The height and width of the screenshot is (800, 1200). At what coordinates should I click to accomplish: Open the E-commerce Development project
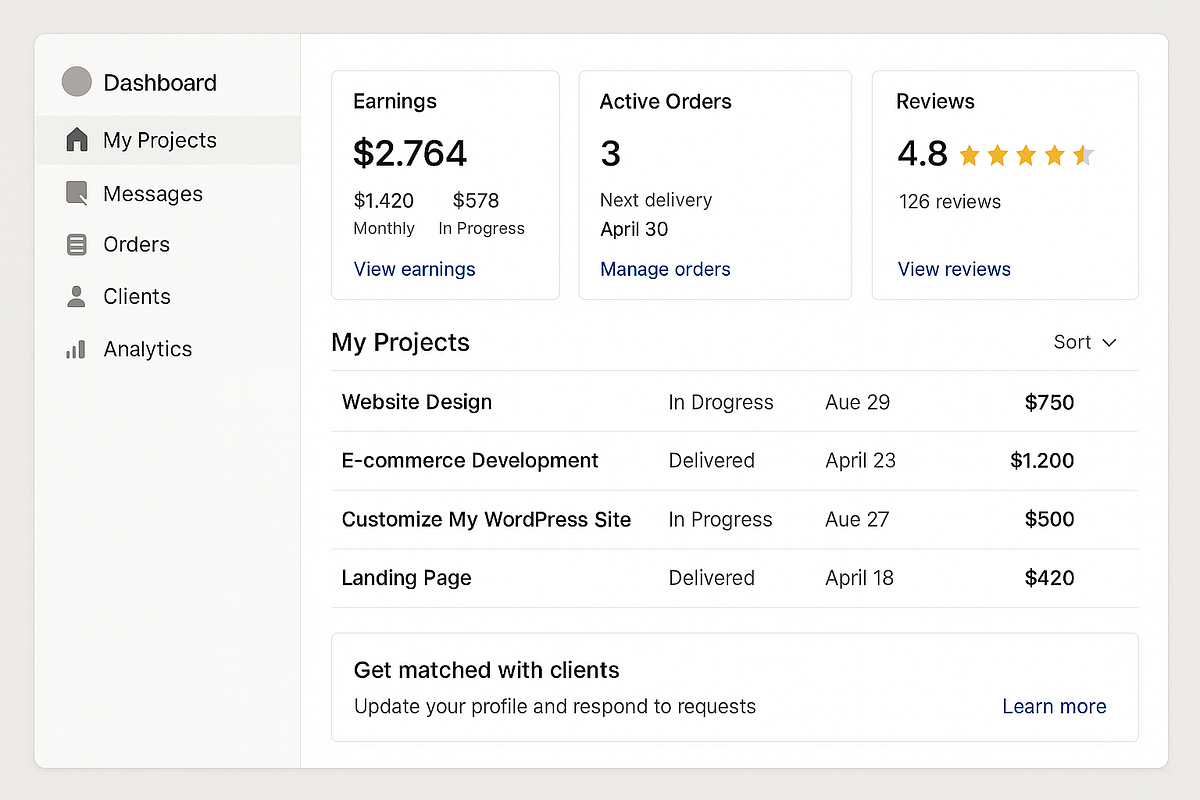point(470,461)
